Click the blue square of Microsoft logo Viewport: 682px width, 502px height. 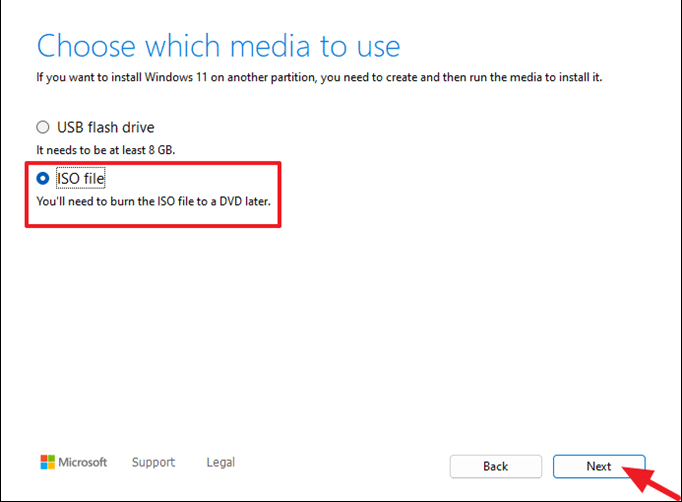pos(44,466)
